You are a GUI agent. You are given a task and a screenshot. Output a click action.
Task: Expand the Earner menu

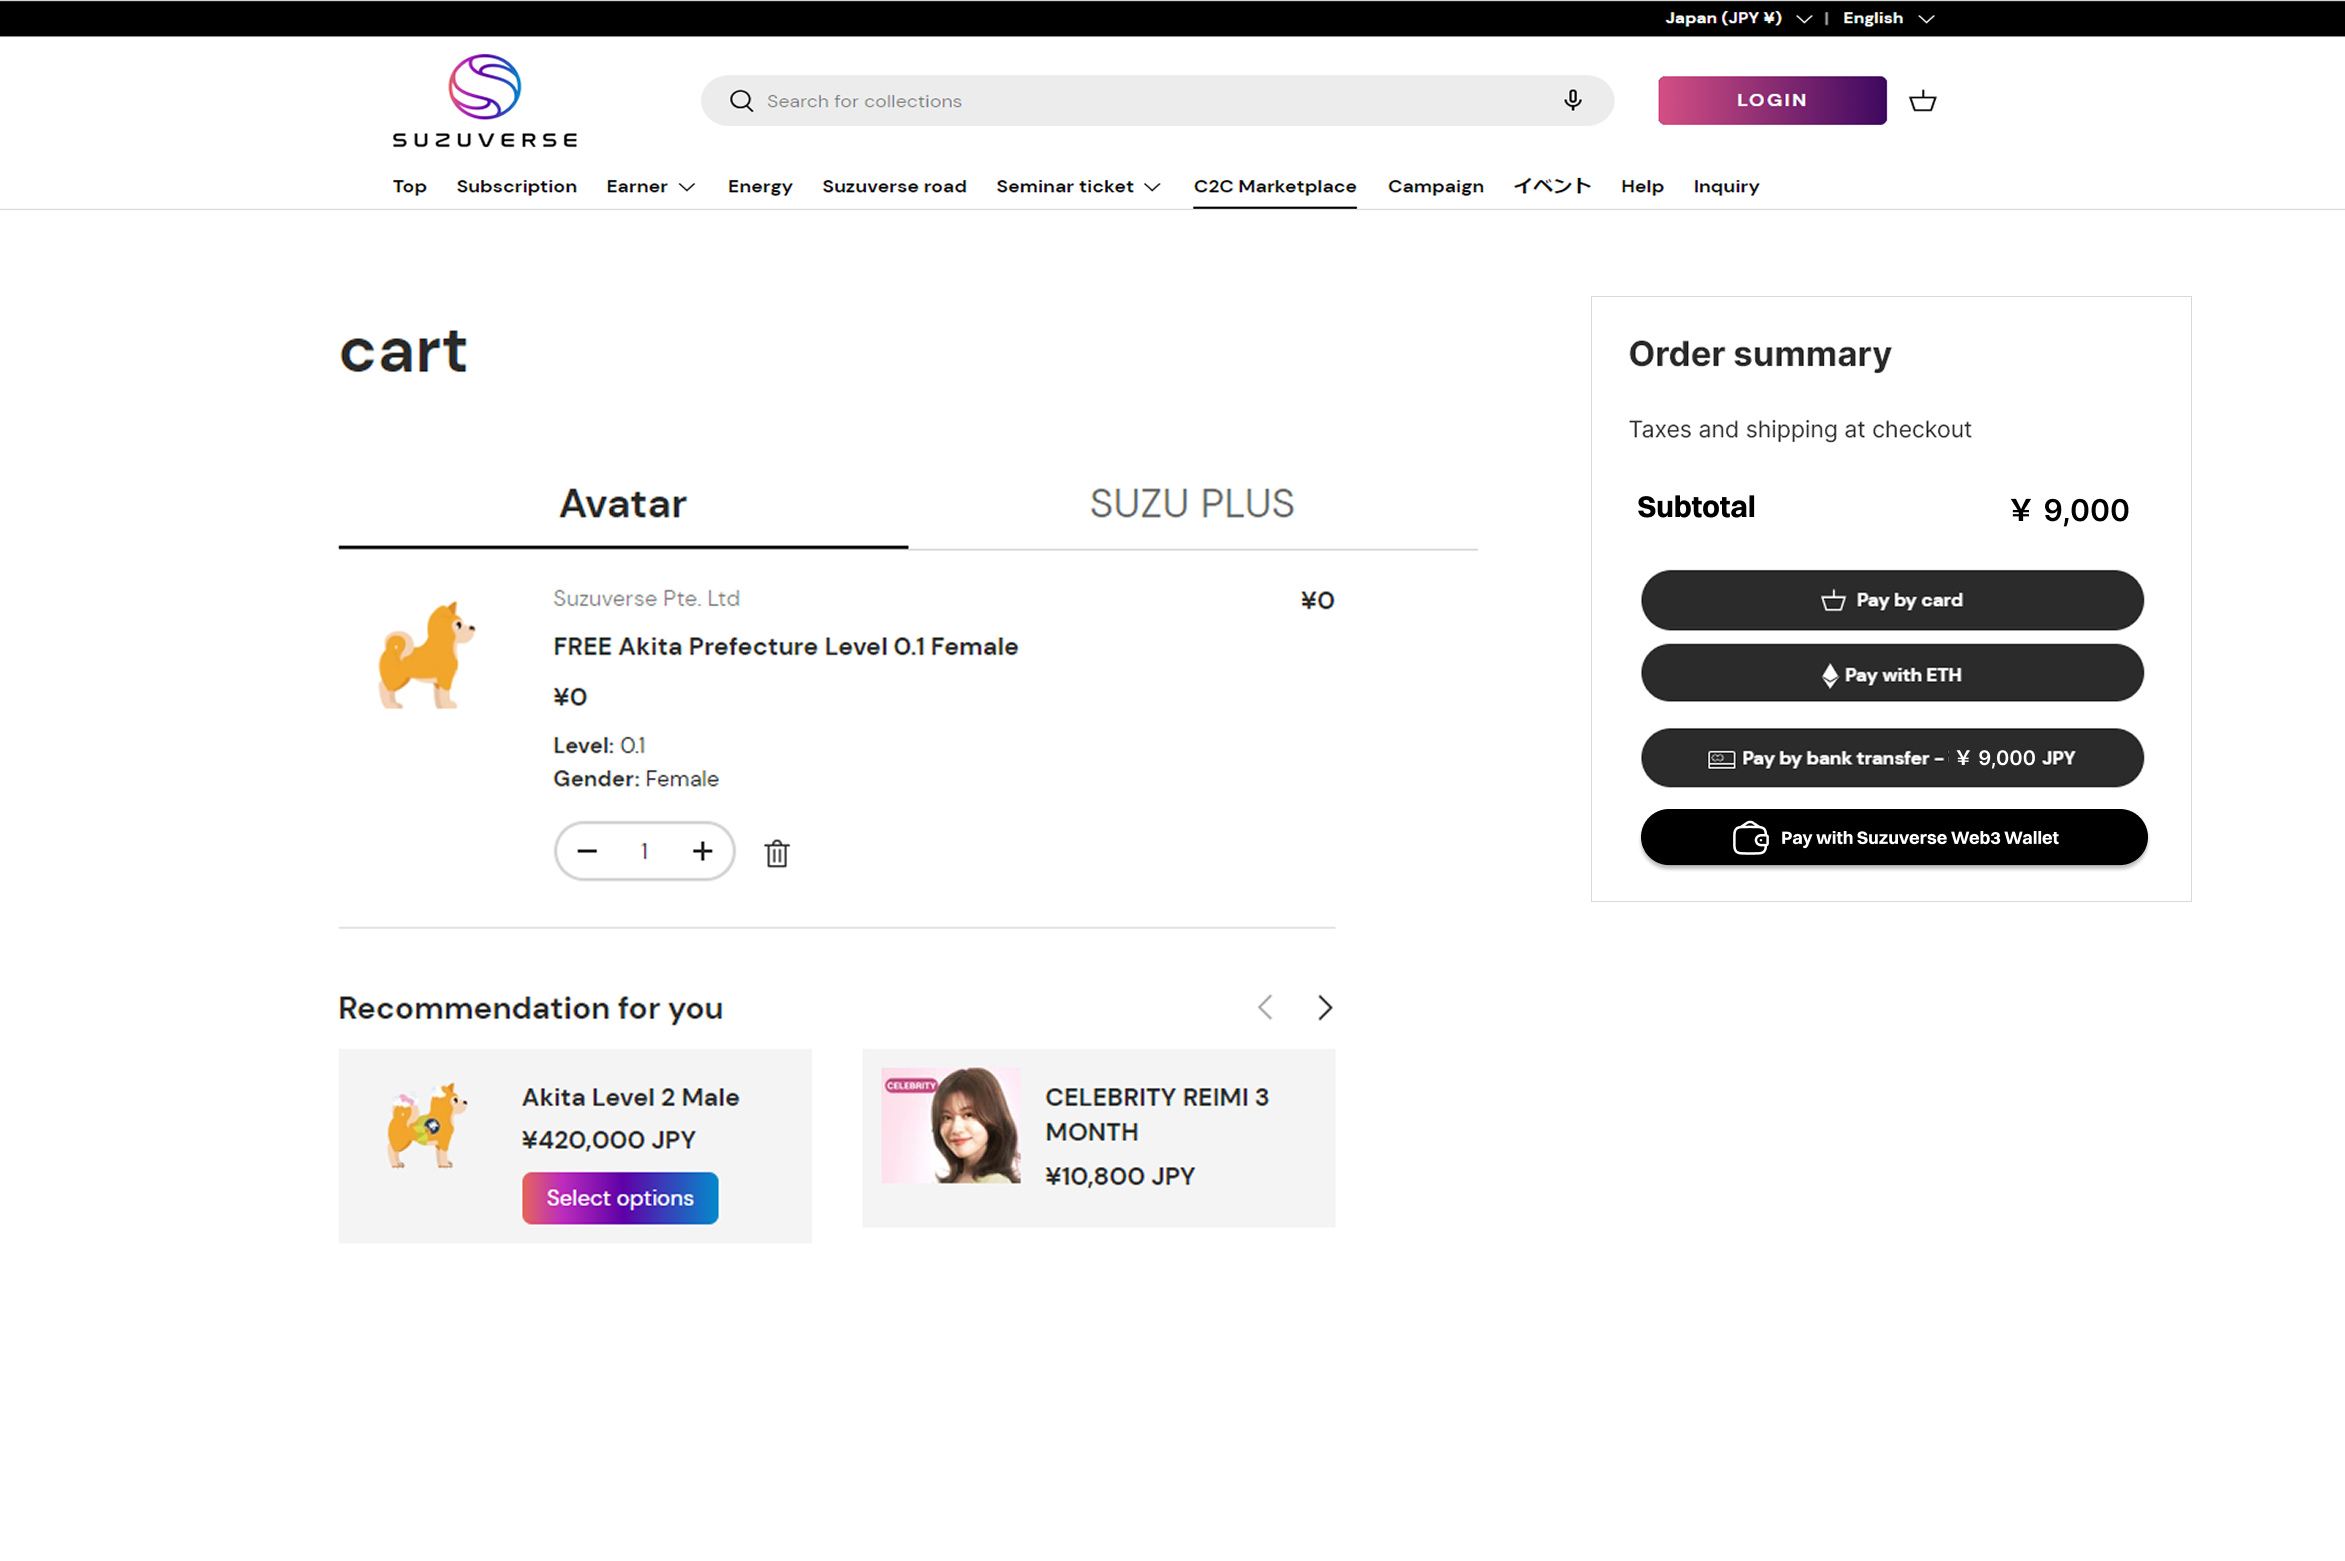click(x=650, y=186)
